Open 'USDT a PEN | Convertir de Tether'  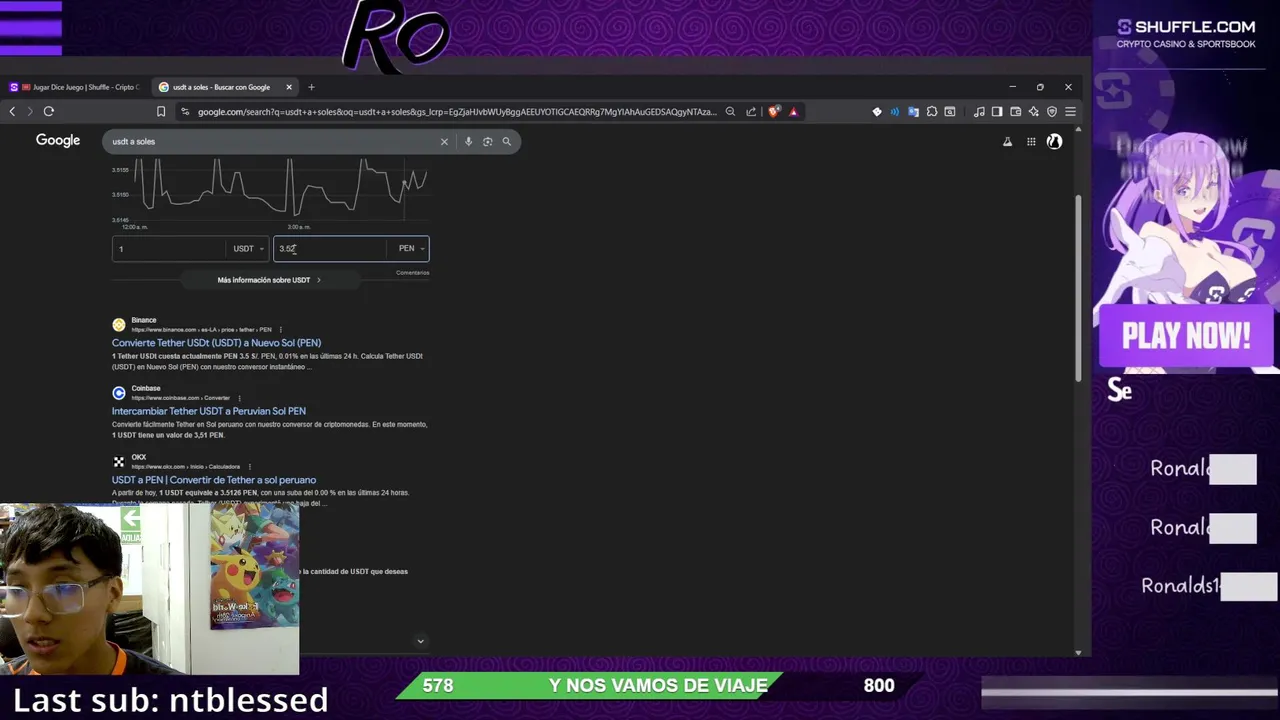tap(214, 480)
